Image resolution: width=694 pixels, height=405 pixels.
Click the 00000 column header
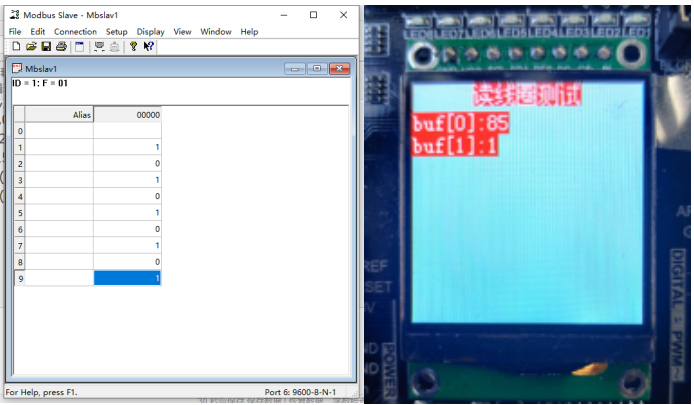click(x=127, y=115)
